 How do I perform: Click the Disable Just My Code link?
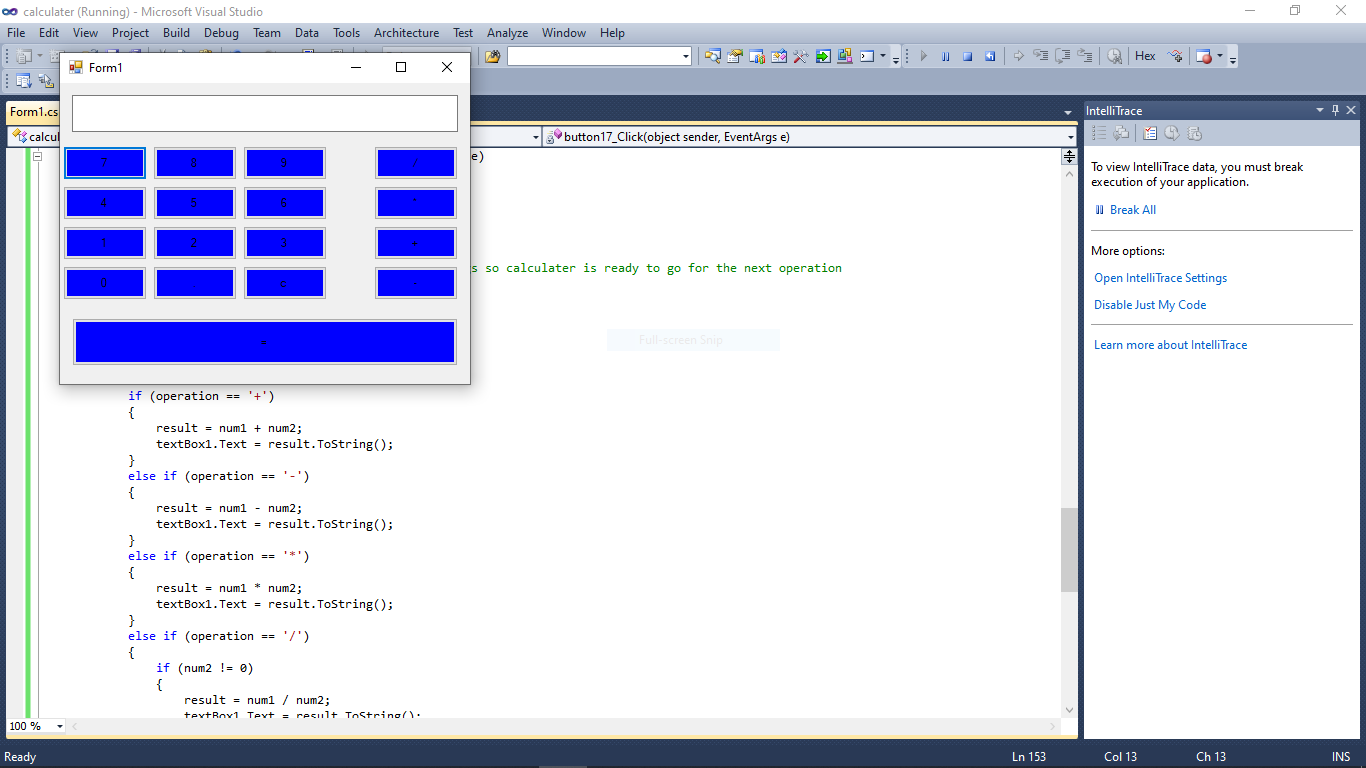coord(1149,304)
